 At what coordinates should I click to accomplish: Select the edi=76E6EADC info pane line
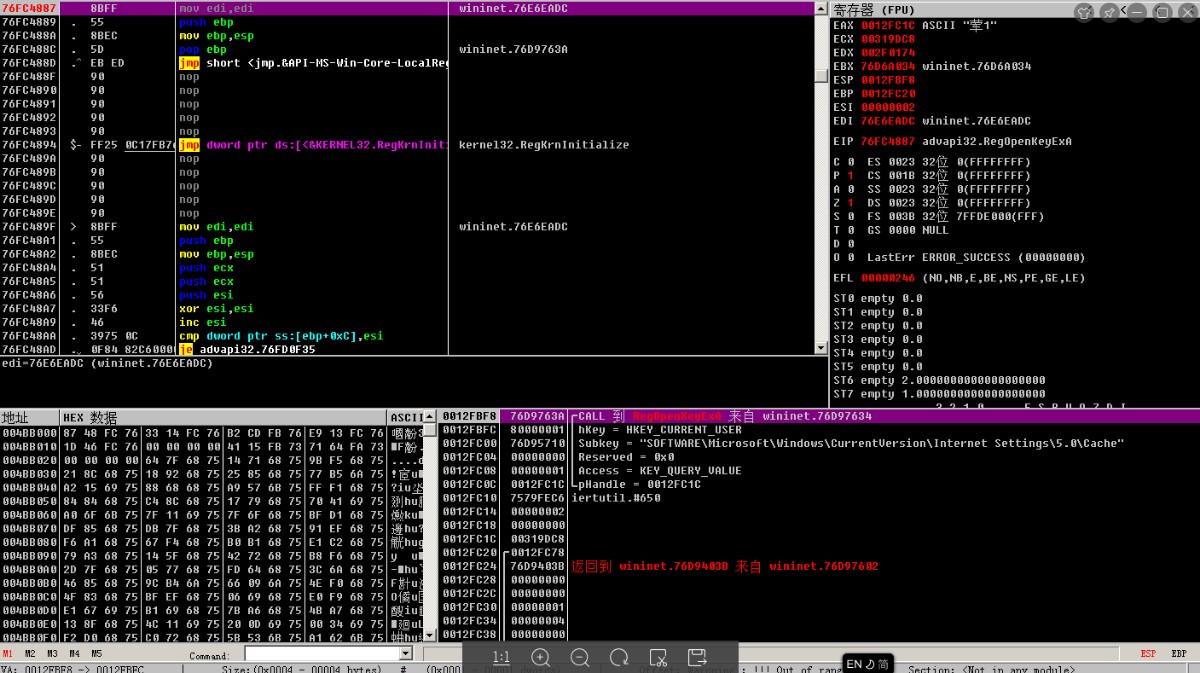click(x=108, y=363)
